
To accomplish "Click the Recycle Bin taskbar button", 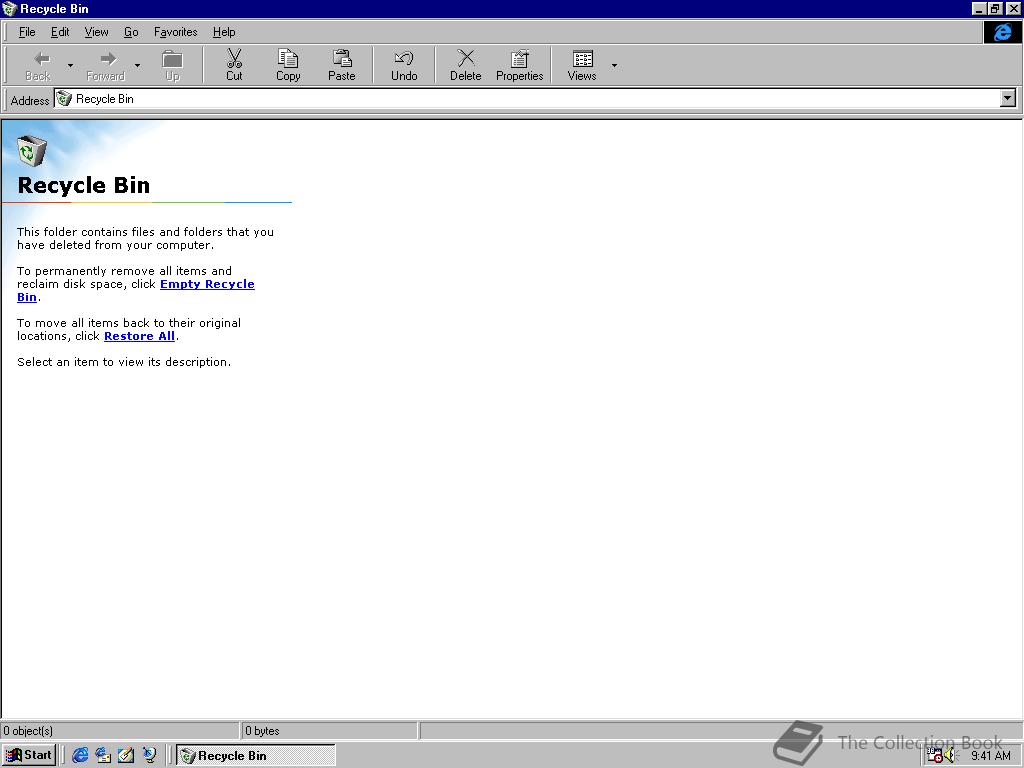I will coord(256,755).
